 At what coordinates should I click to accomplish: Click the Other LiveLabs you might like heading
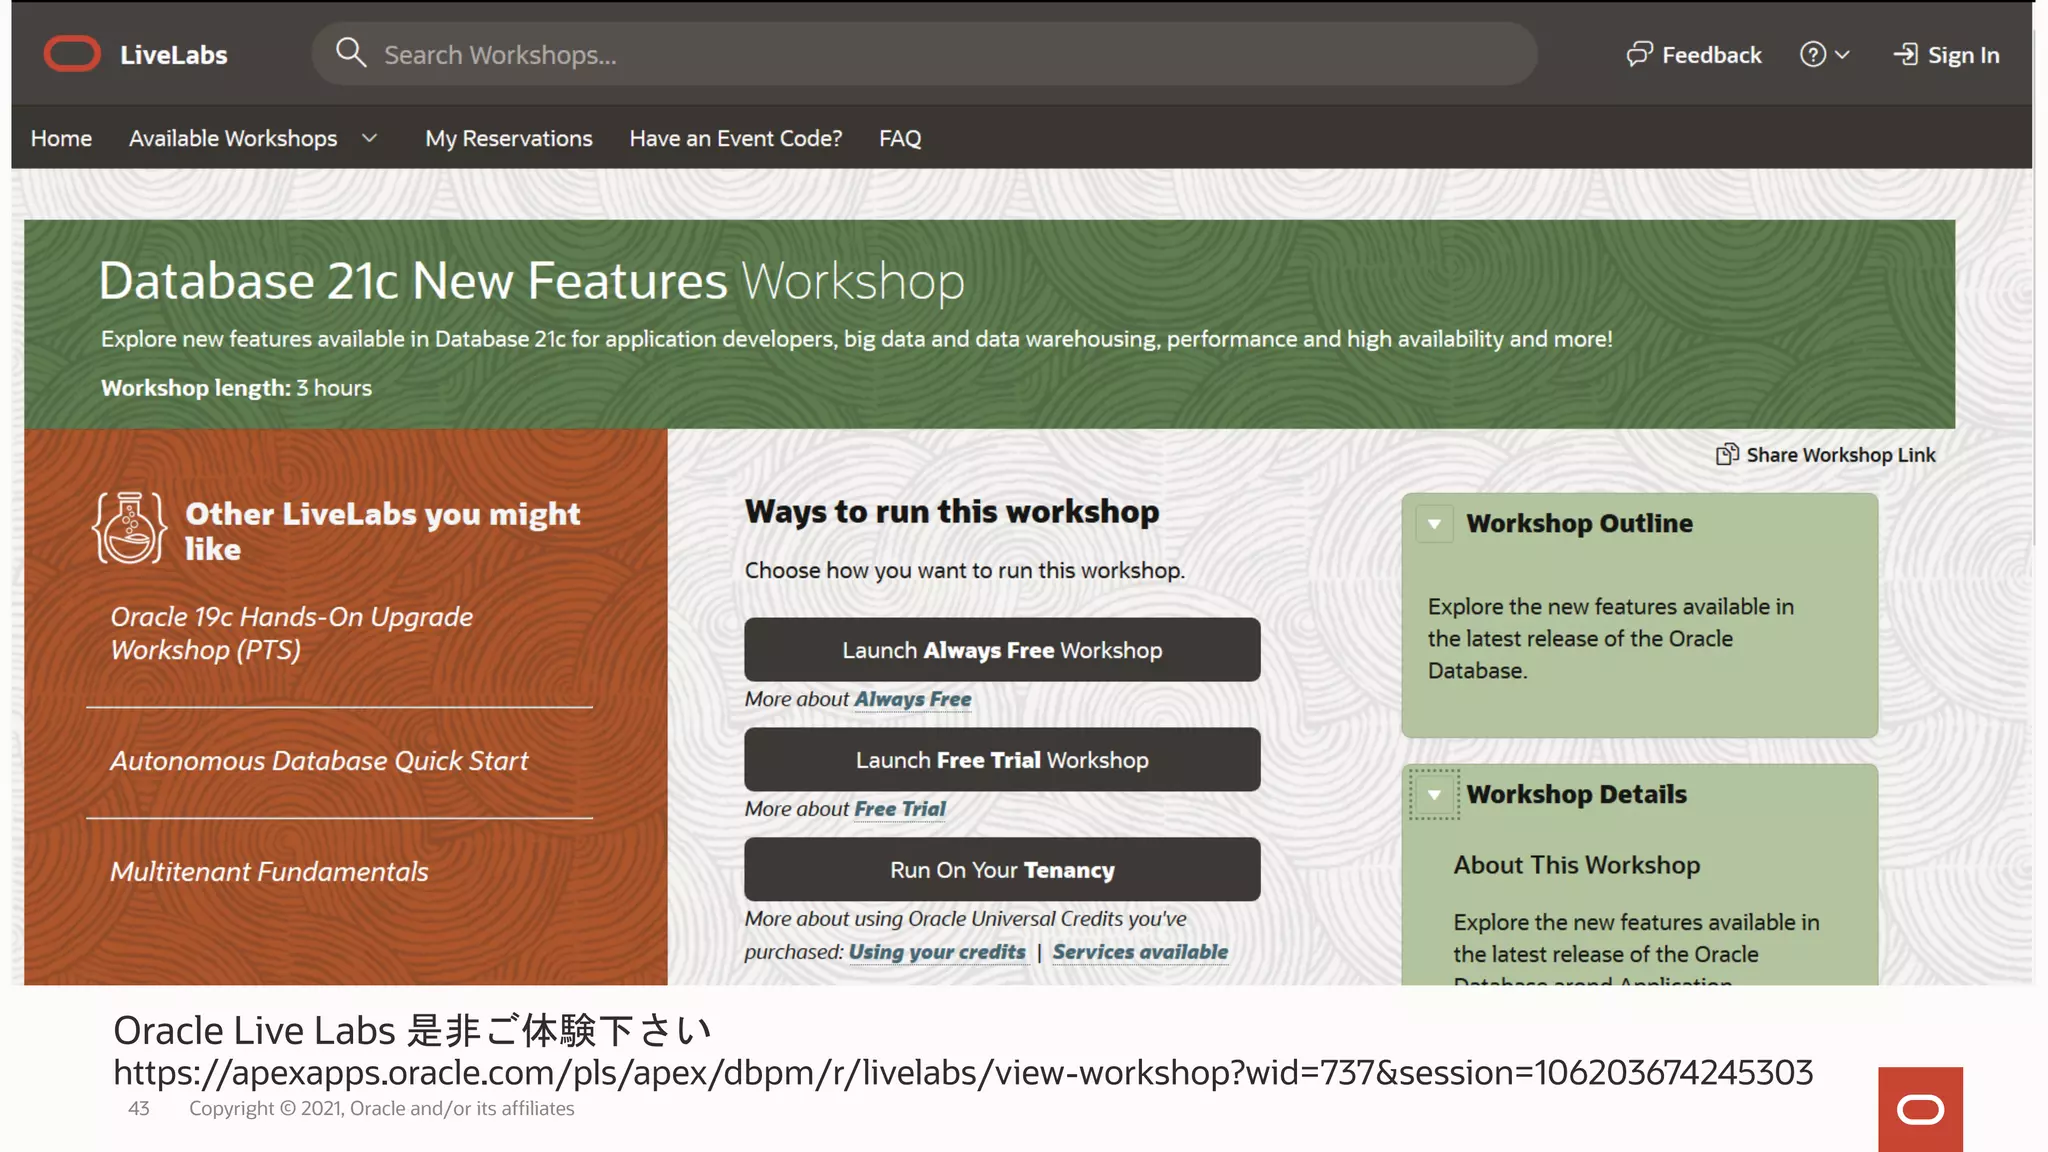coord(383,531)
